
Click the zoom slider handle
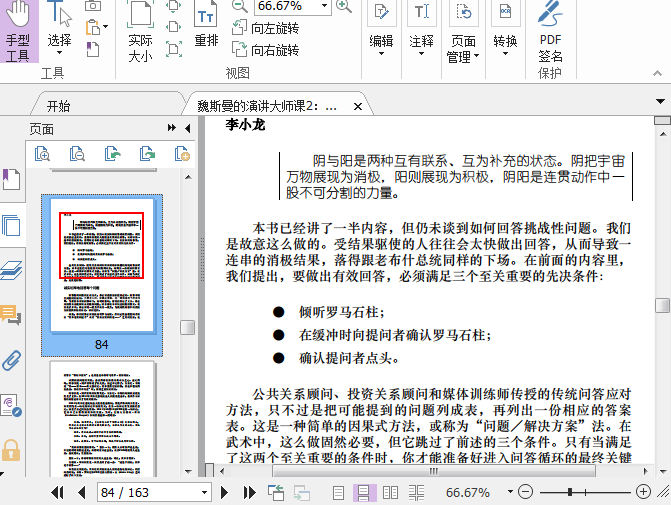click(x=570, y=492)
